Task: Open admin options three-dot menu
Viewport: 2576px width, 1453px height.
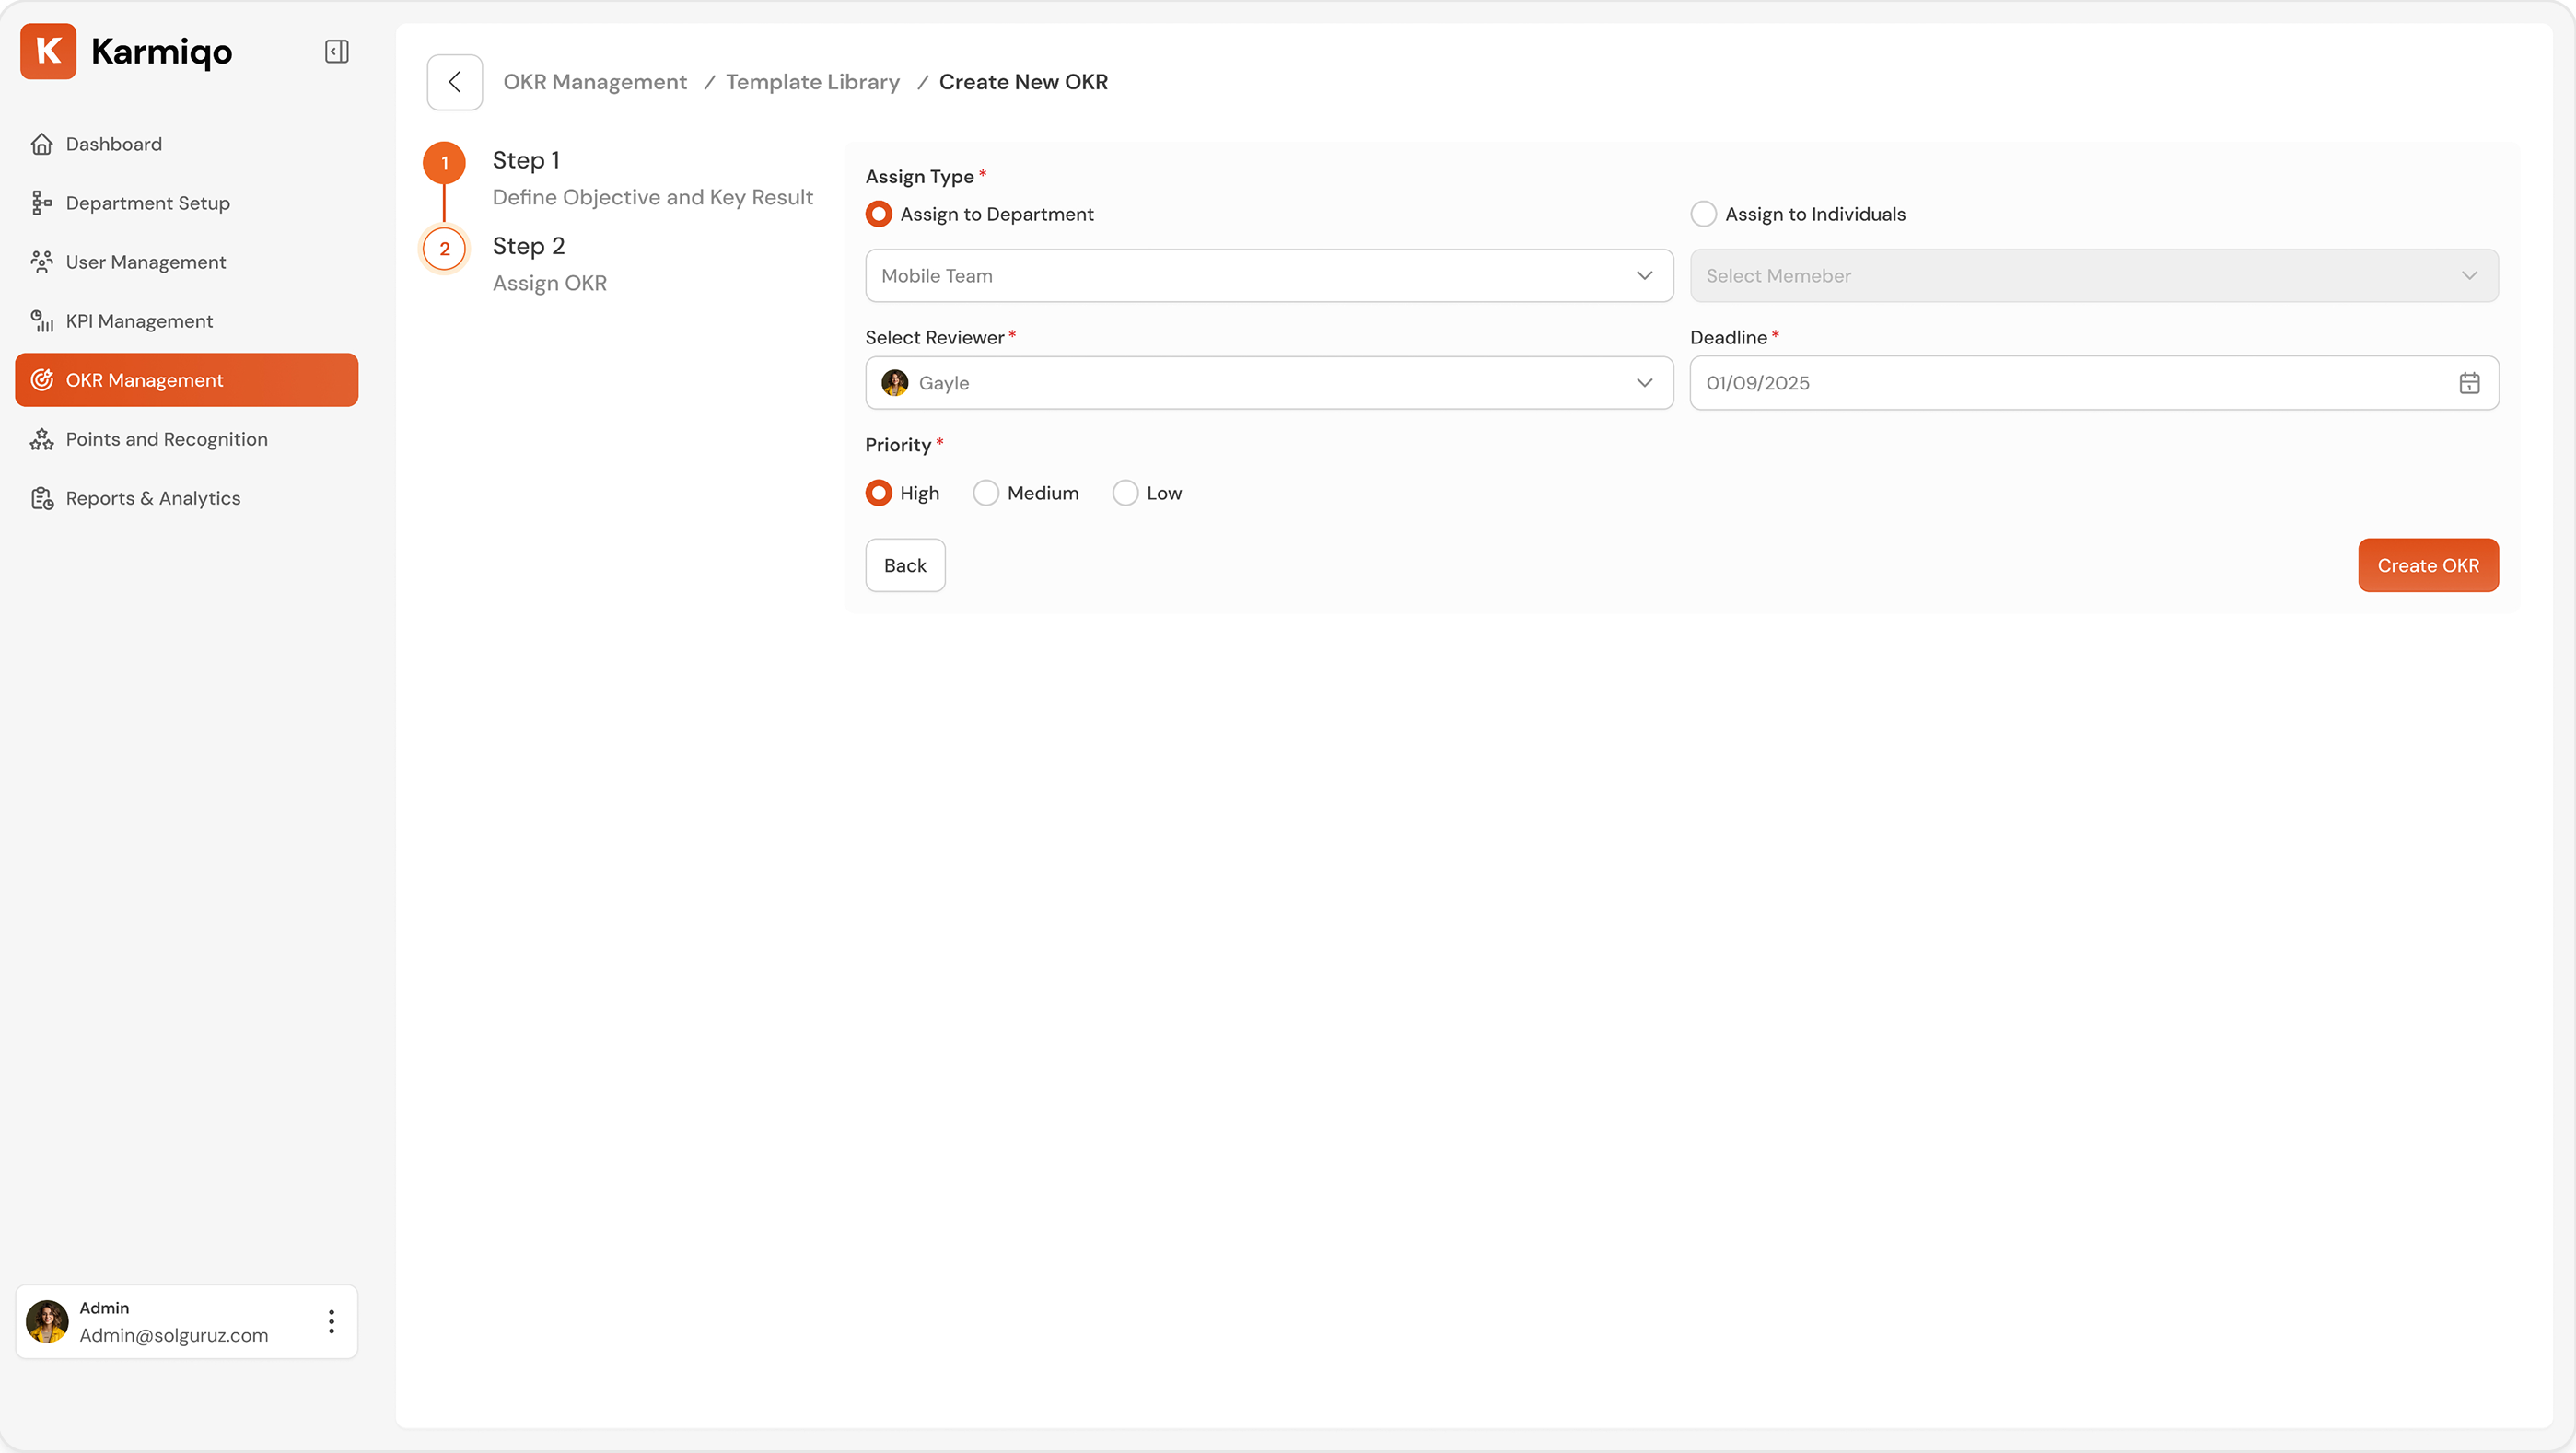Action: click(x=331, y=1321)
